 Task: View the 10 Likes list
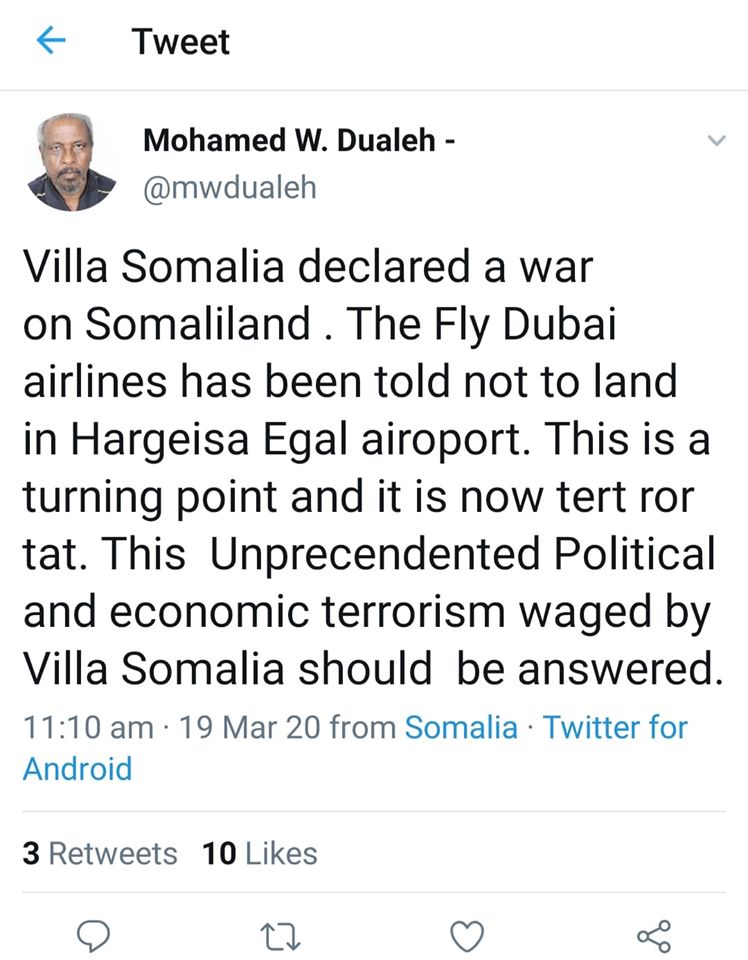[259, 853]
